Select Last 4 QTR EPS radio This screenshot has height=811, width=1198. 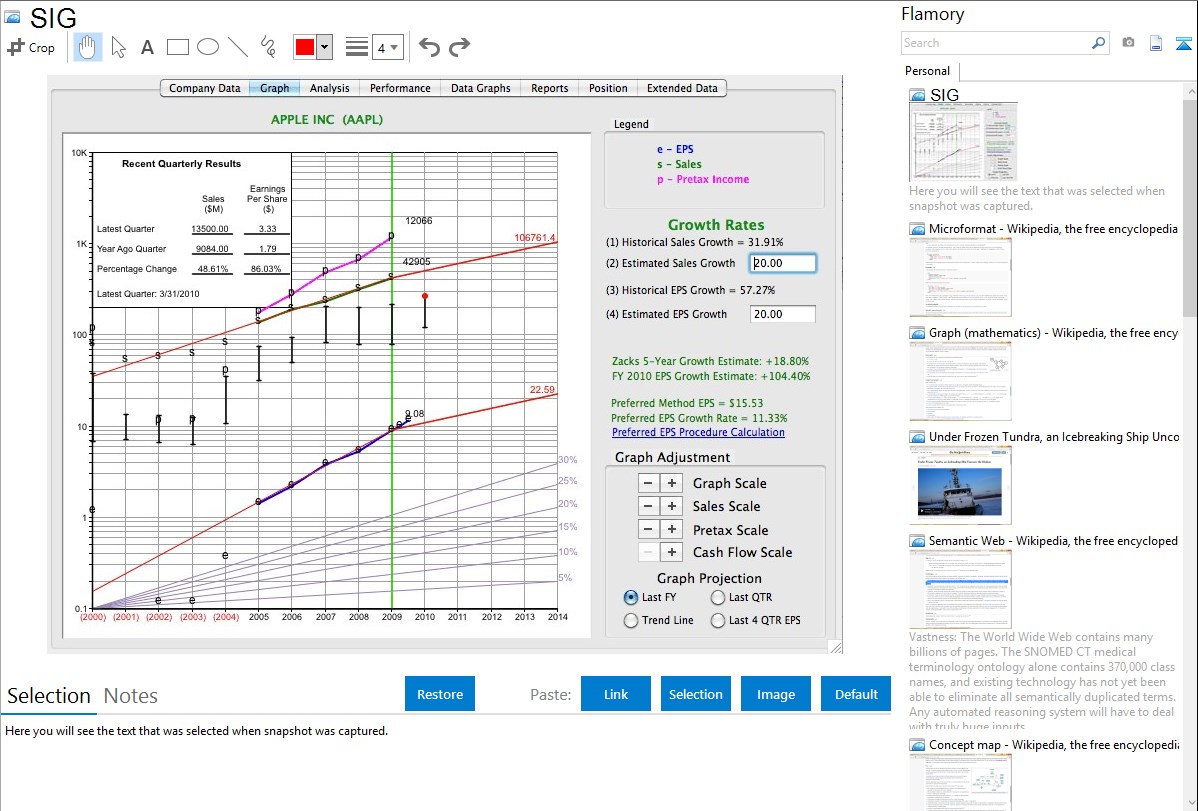click(718, 621)
